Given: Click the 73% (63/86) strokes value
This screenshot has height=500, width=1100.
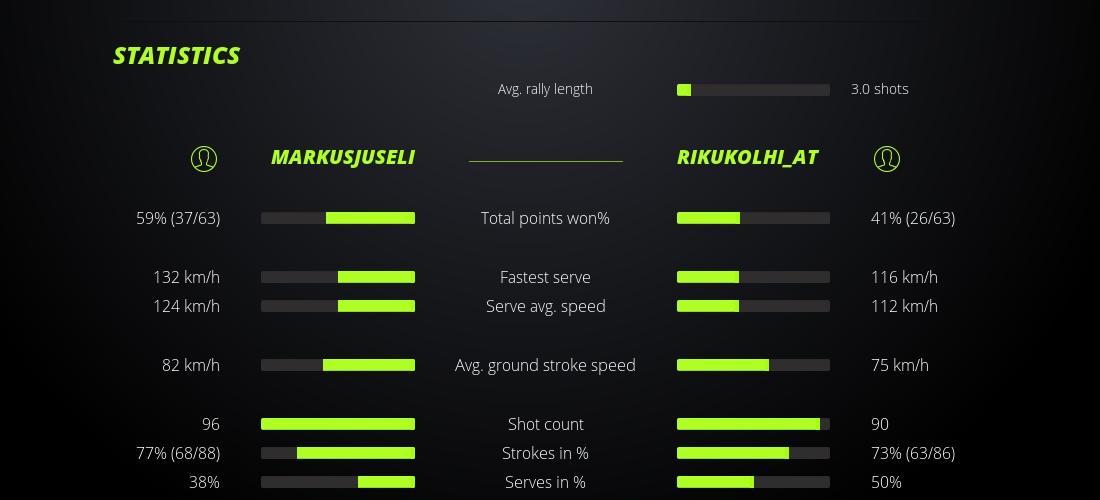Looking at the screenshot, I should (x=913, y=453).
